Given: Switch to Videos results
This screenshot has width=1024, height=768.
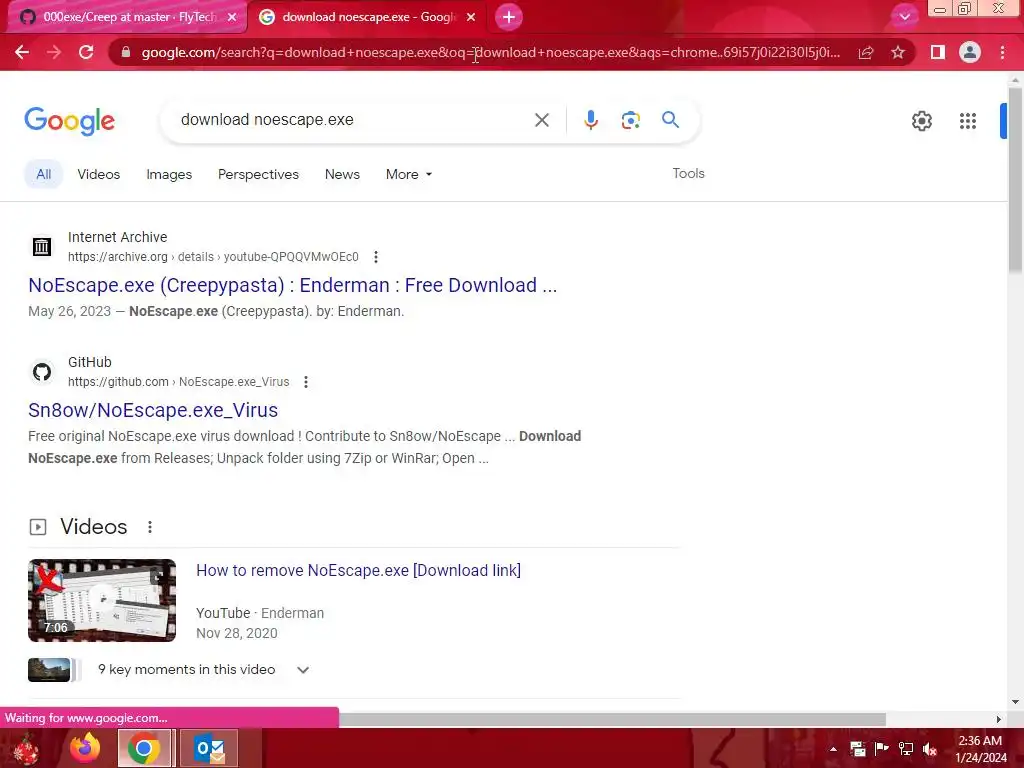Looking at the screenshot, I should click(x=99, y=174).
